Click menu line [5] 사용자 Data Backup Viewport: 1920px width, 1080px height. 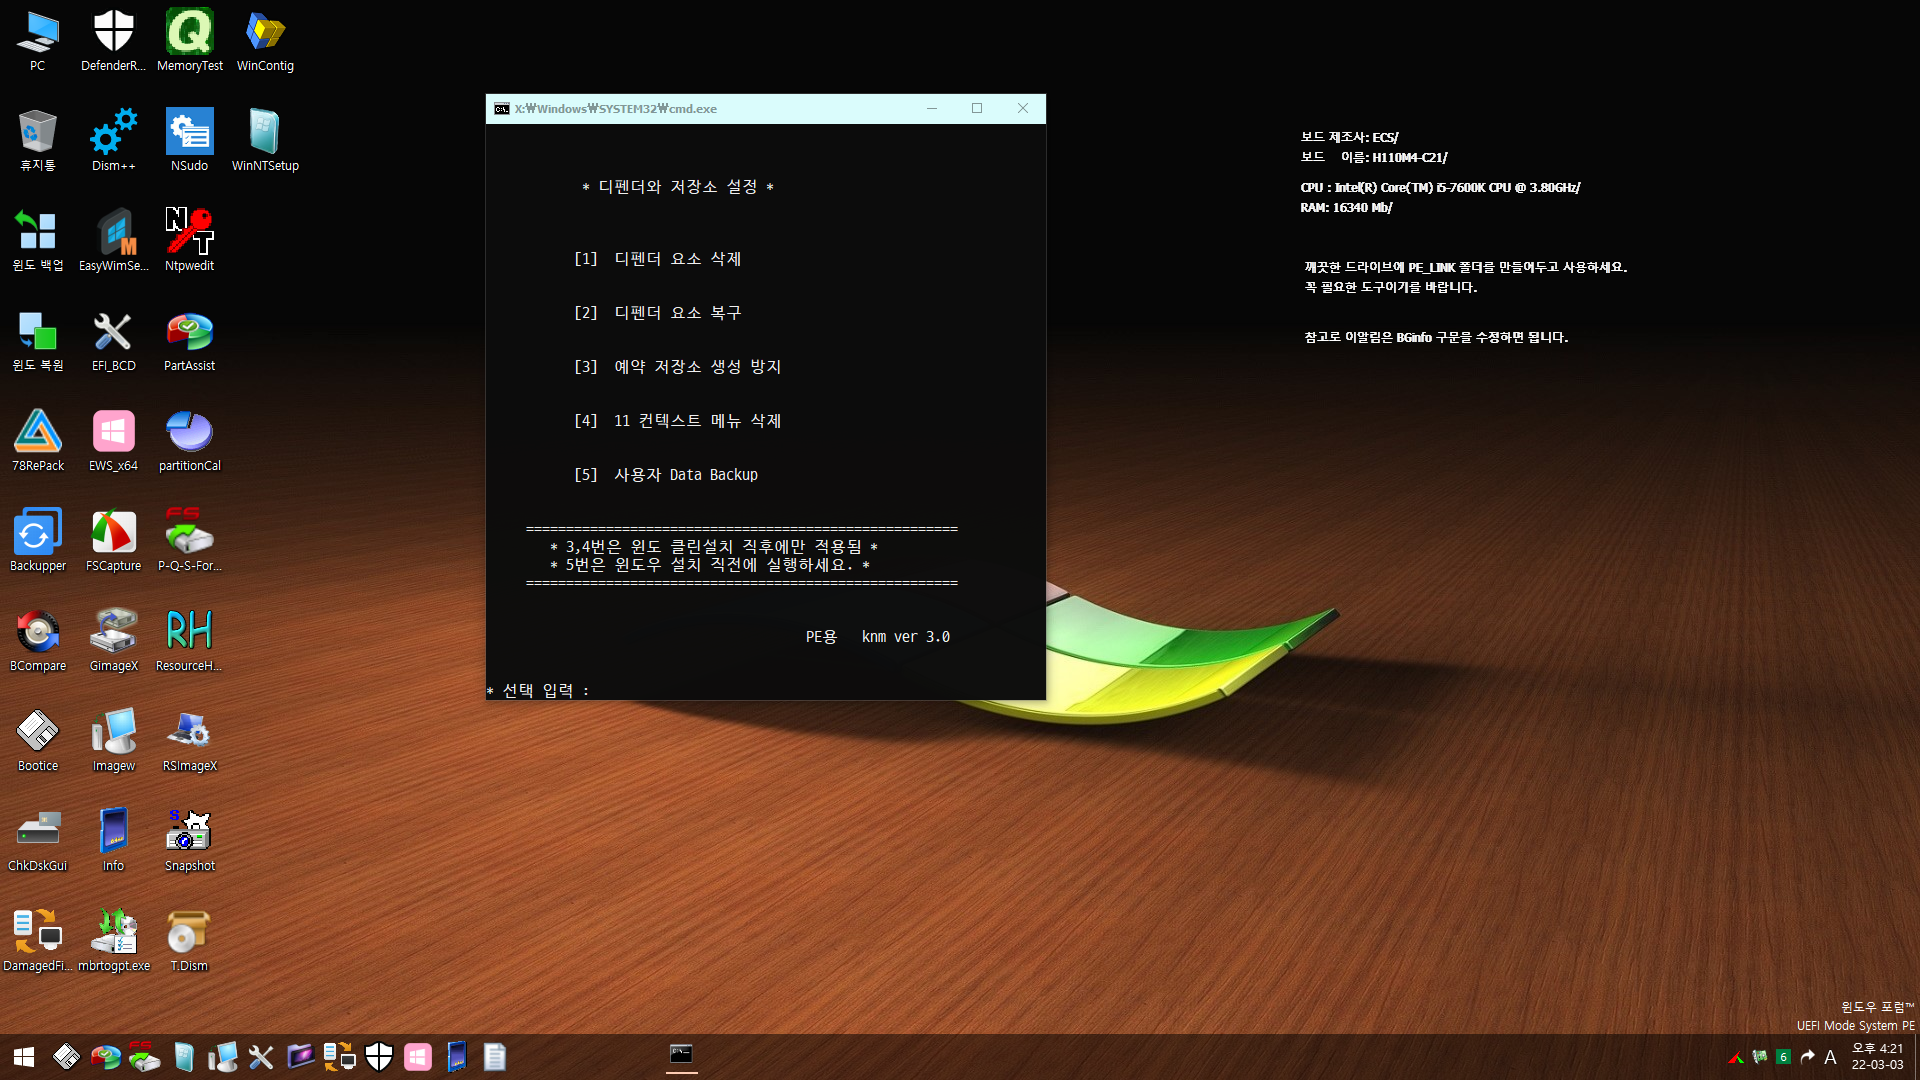point(666,475)
